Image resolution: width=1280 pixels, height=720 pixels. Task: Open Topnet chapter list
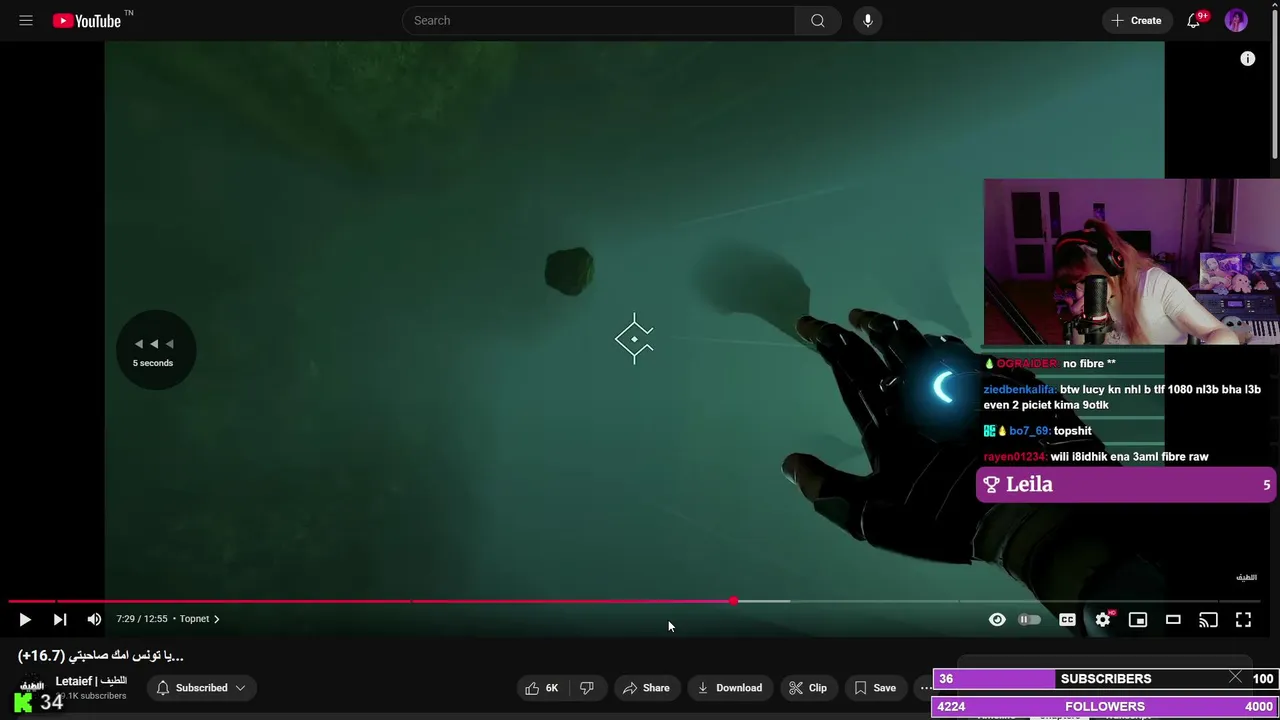(x=199, y=619)
